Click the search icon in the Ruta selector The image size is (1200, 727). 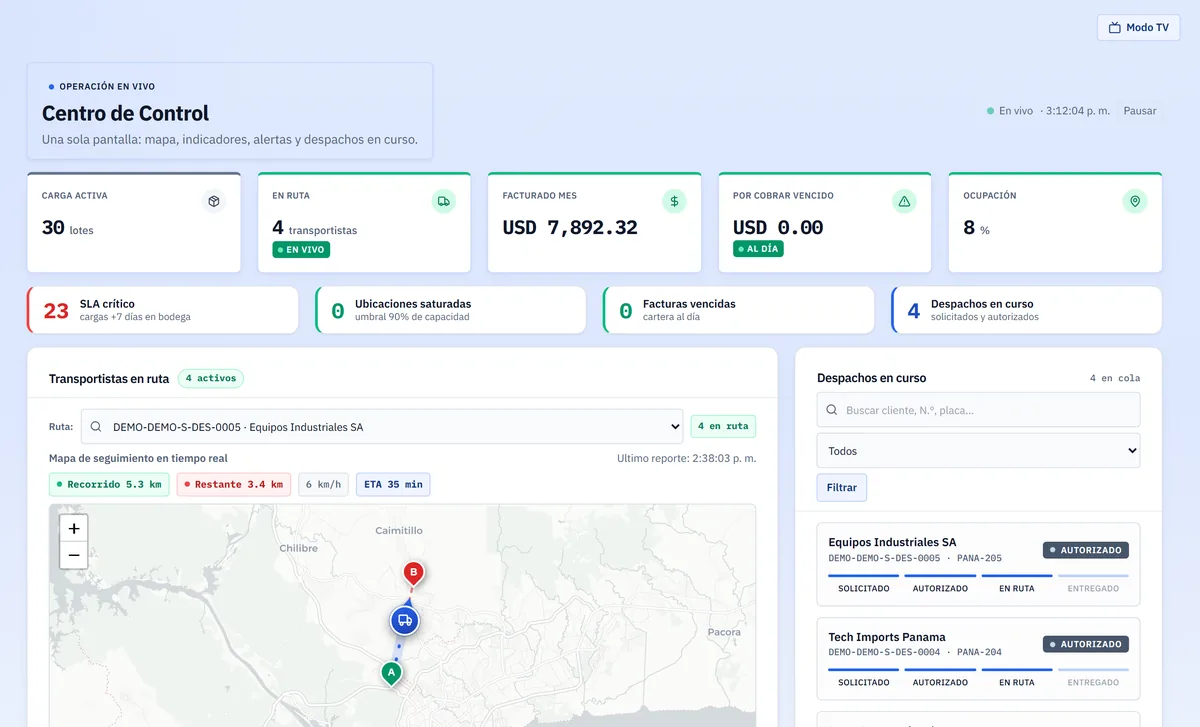tap(96, 427)
